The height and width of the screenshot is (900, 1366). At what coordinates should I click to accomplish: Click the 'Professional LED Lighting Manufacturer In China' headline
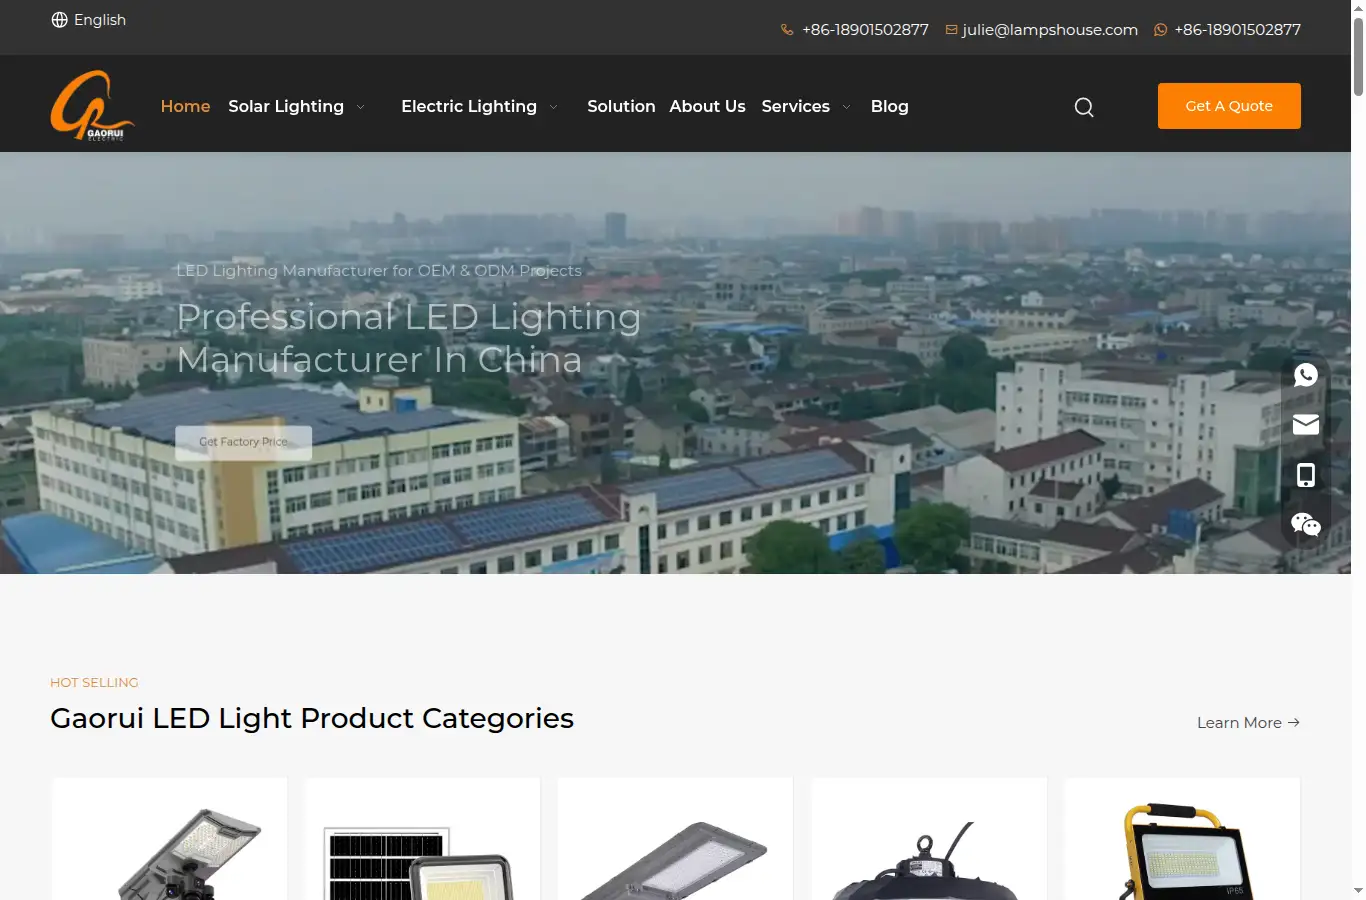coord(409,338)
